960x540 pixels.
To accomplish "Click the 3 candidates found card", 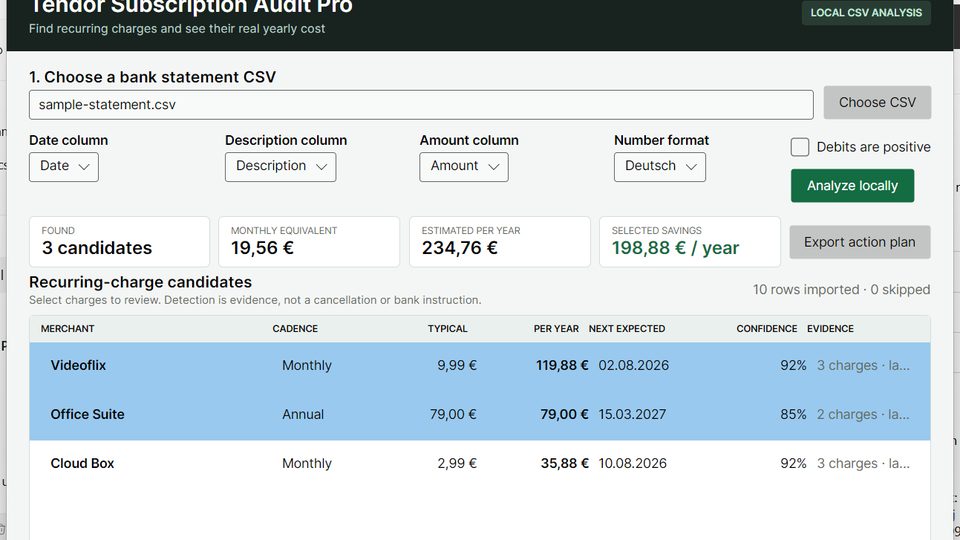I will [119, 242].
